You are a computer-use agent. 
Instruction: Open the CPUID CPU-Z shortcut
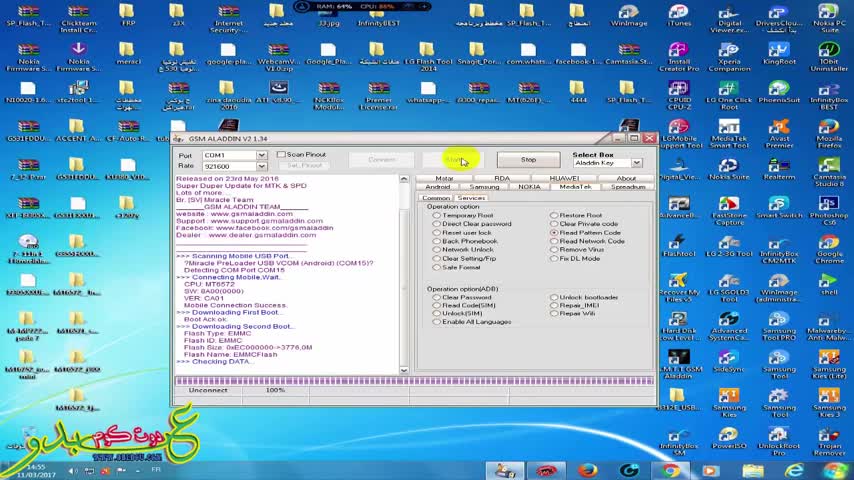tap(679, 95)
